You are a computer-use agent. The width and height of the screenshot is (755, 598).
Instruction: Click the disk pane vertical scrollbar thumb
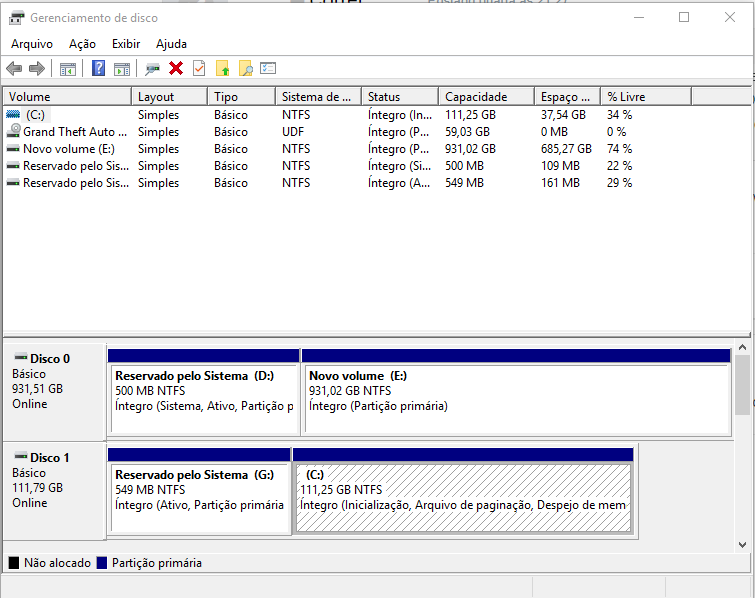click(742, 385)
